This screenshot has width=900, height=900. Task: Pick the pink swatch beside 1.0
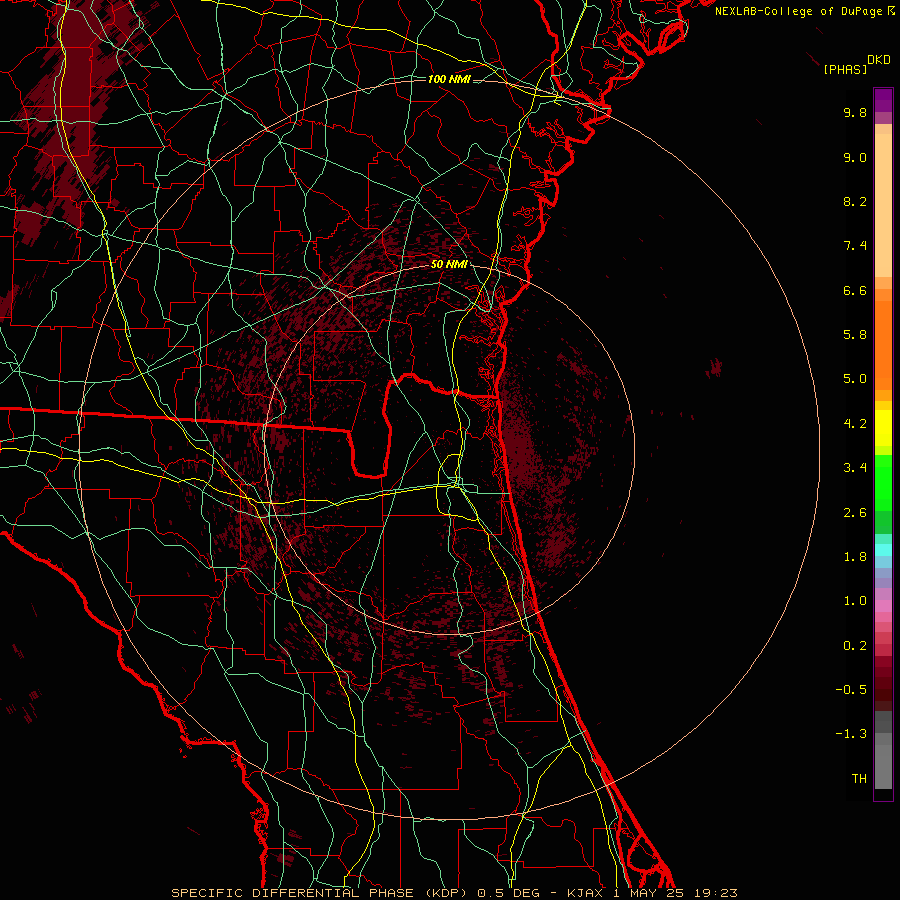coord(883,606)
